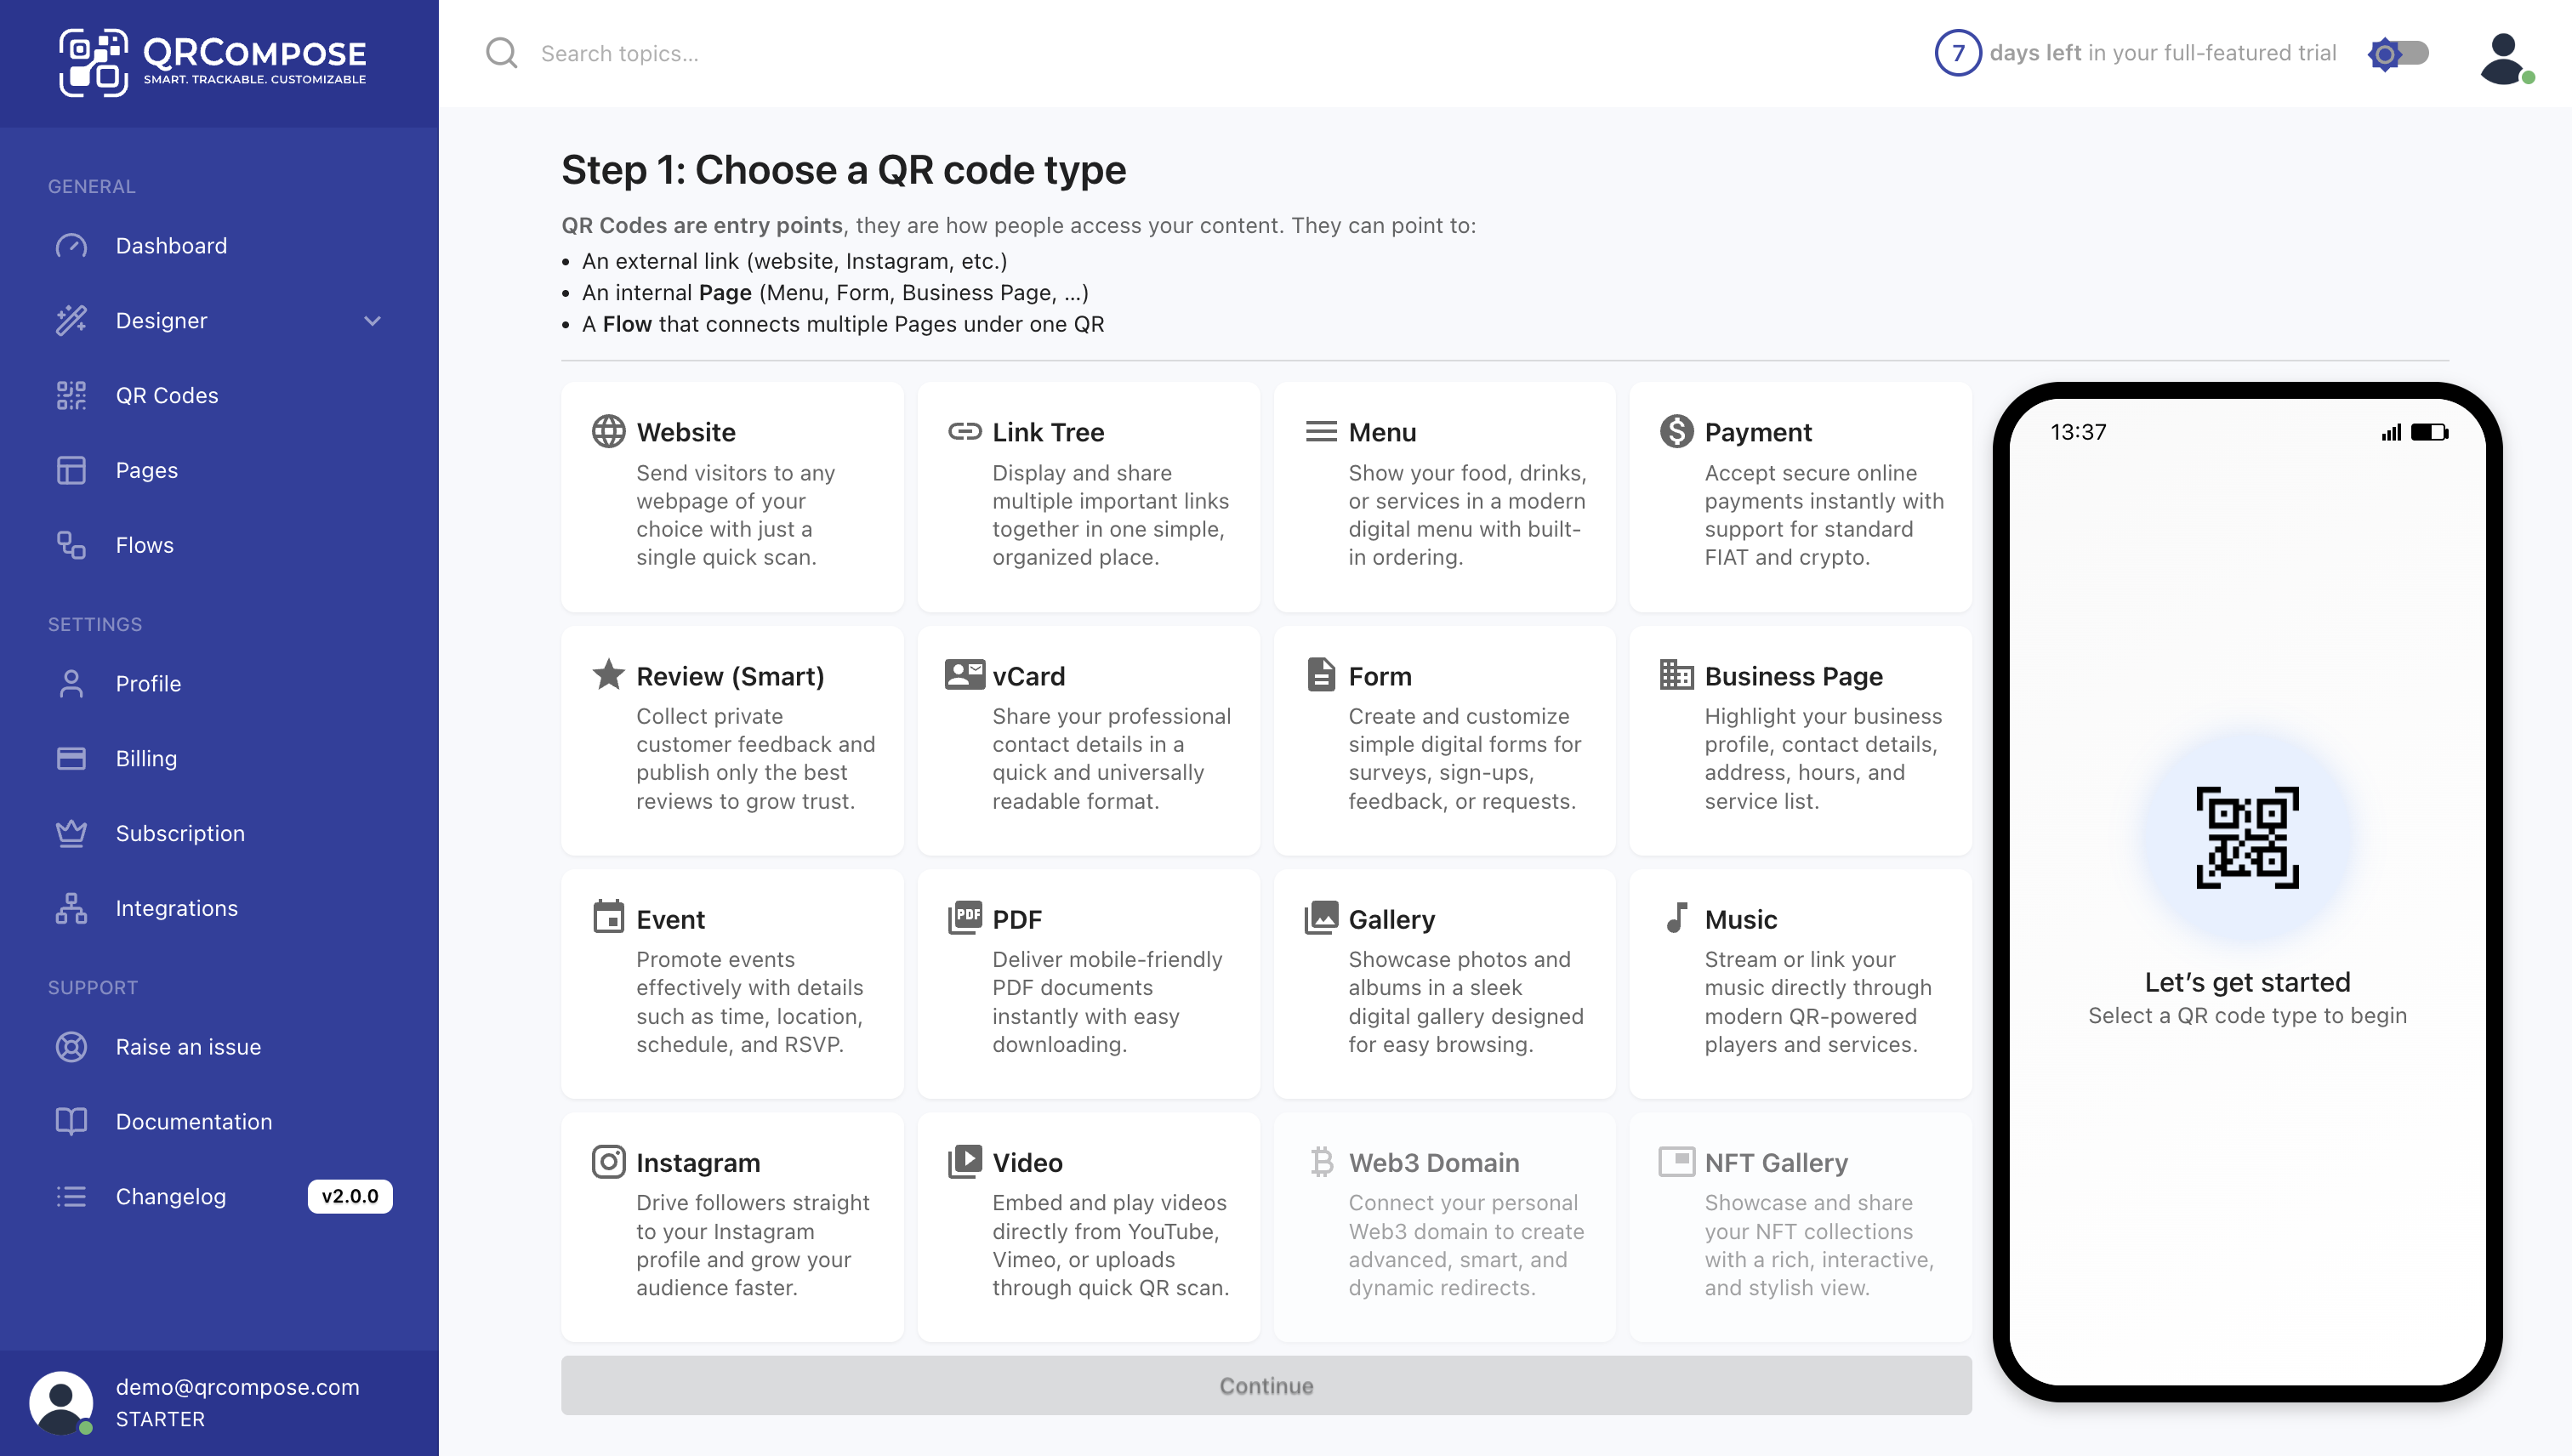The width and height of the screenshot is (2572, 1456).
Task: Select the Website globe icon
Action: [x=608, y=431]
